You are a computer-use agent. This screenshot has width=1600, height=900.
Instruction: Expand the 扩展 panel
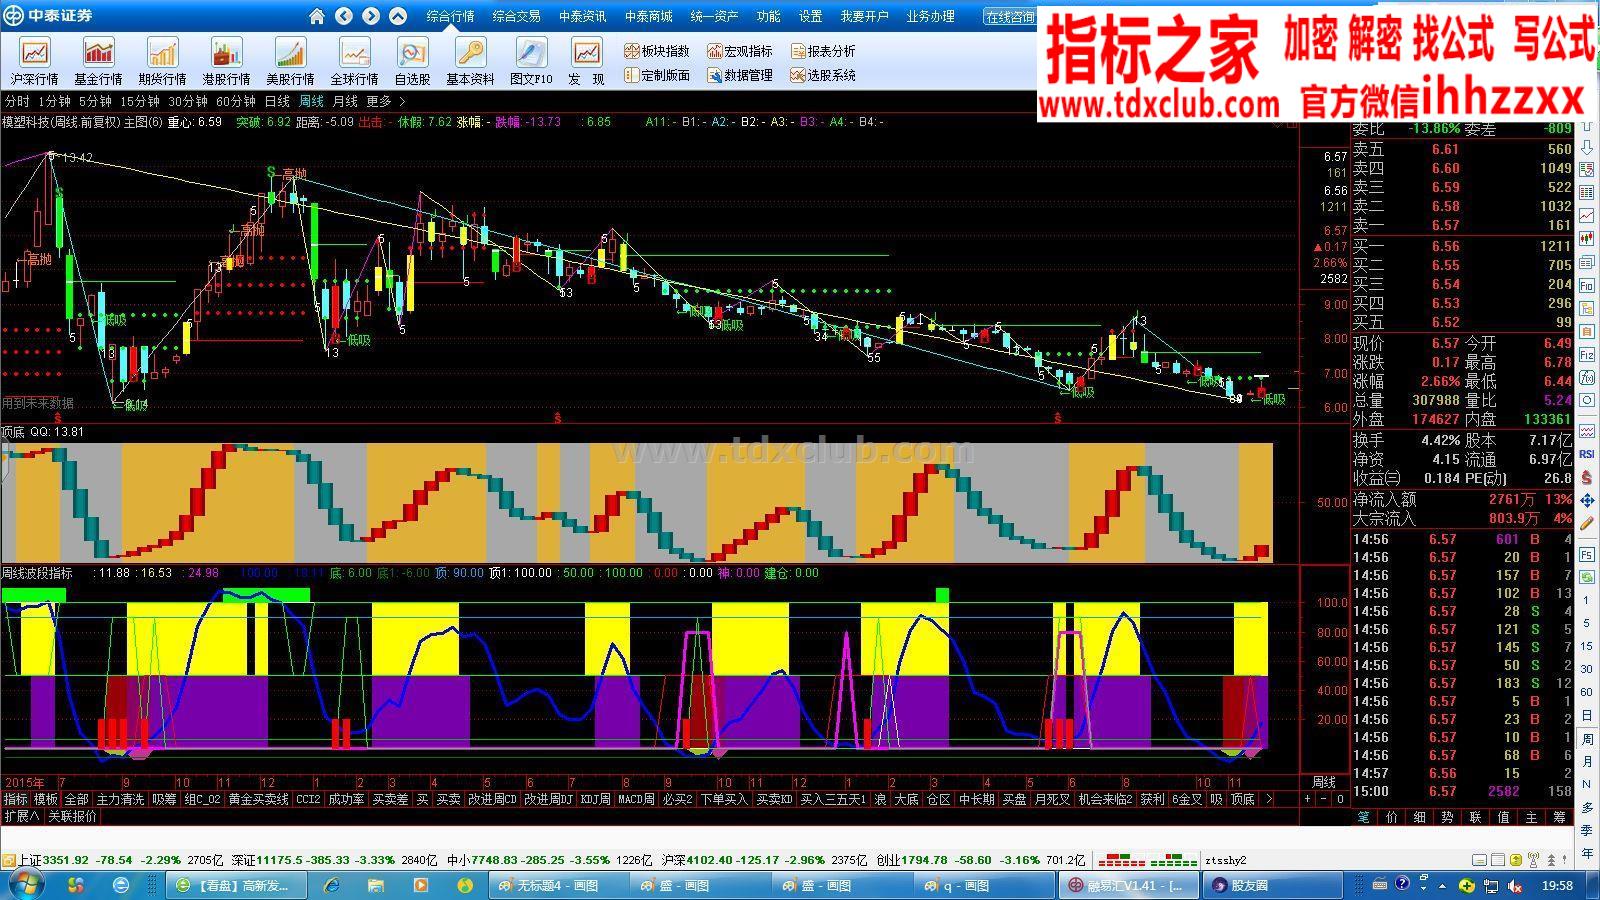pos(21,816)
